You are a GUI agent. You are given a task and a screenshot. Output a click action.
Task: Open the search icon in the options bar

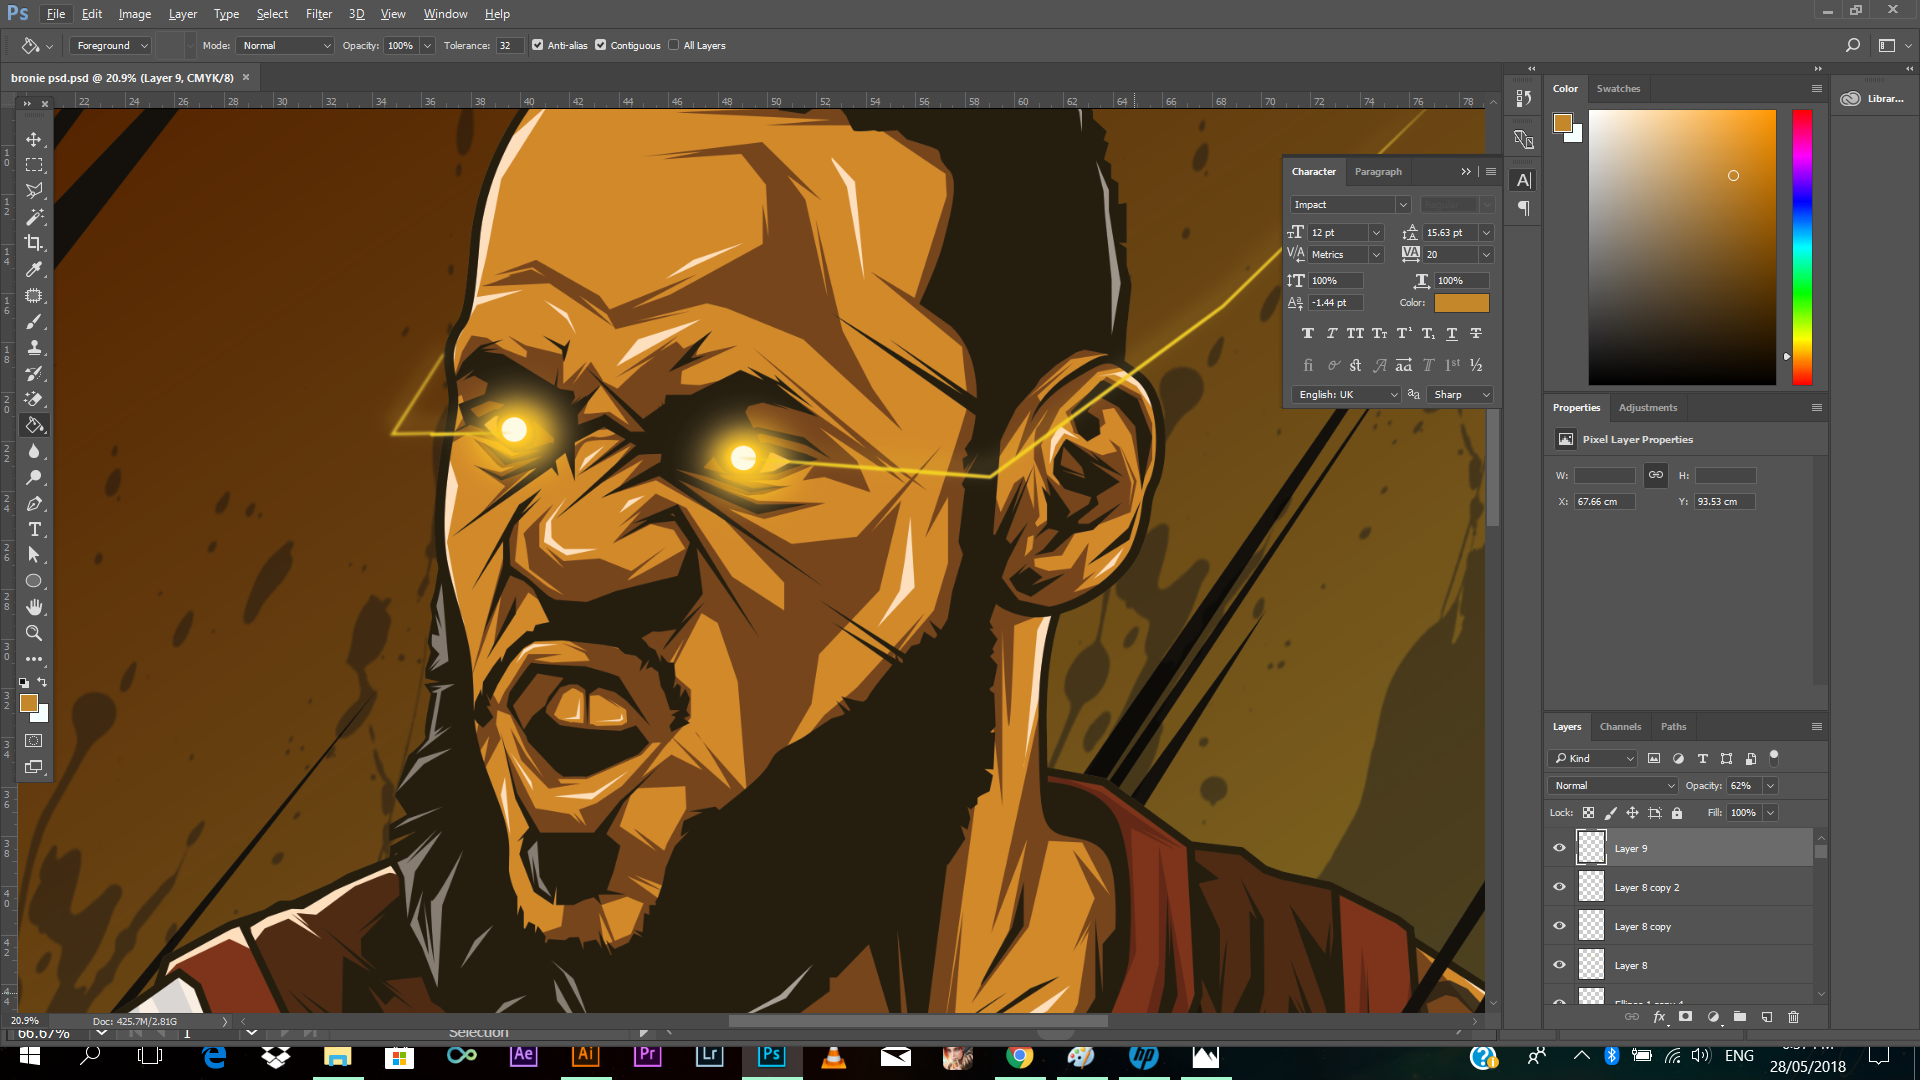tap(1852, 45)
